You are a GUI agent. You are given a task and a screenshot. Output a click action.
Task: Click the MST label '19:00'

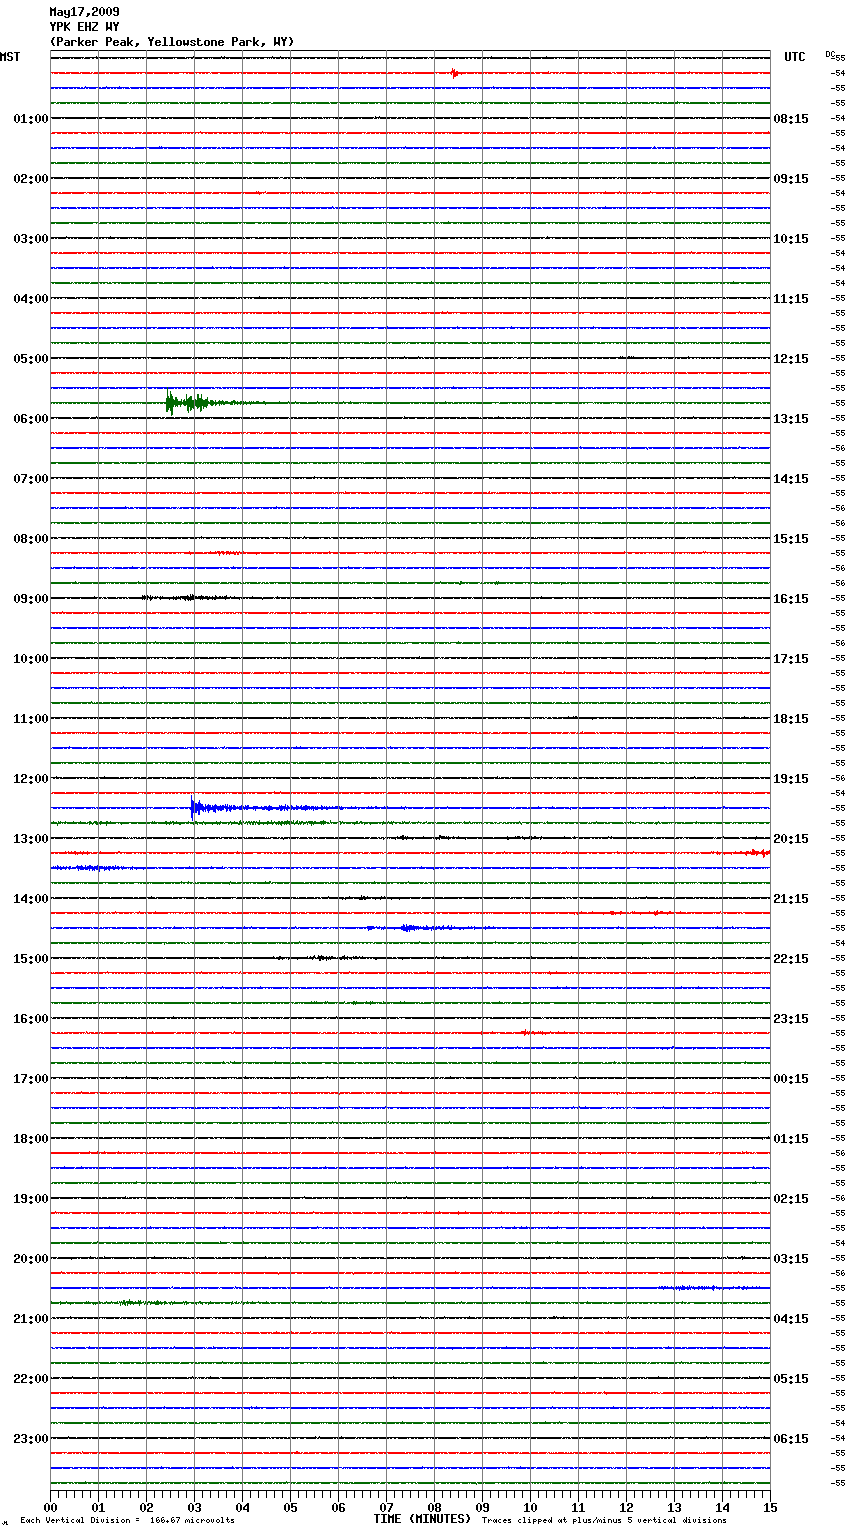(31, 1199)
